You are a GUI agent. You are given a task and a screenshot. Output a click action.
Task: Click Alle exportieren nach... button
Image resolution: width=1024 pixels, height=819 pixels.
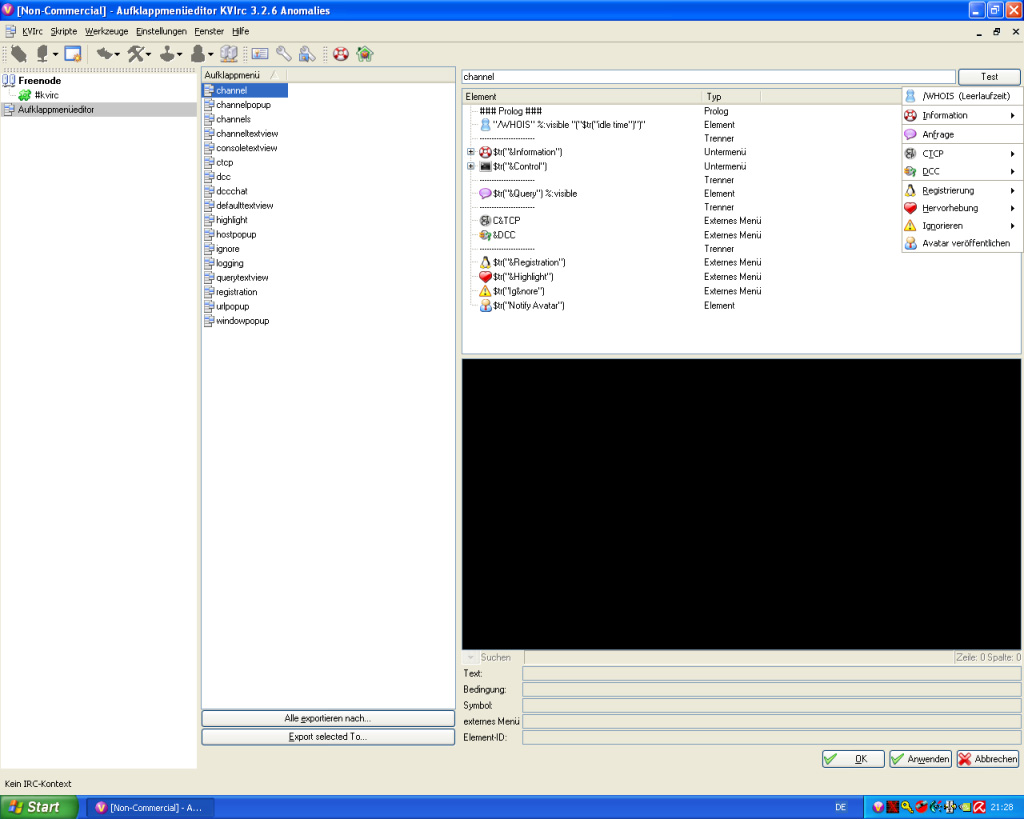coord(328,718)
